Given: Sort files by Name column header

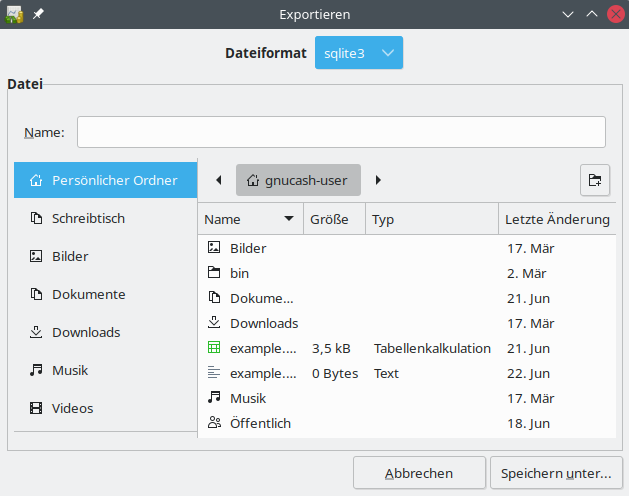Looking at the screenshot, I should [250, 219].
